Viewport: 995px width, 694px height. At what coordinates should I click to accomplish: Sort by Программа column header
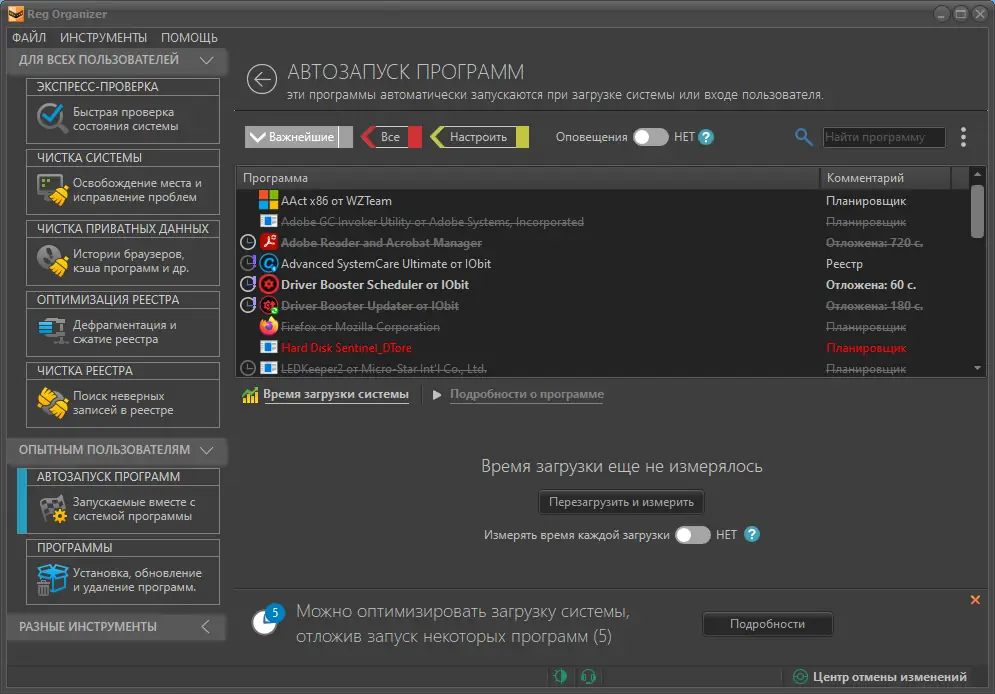(528, 178)
